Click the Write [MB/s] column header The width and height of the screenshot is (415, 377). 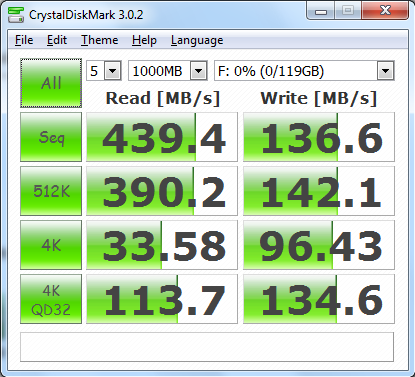319,98
